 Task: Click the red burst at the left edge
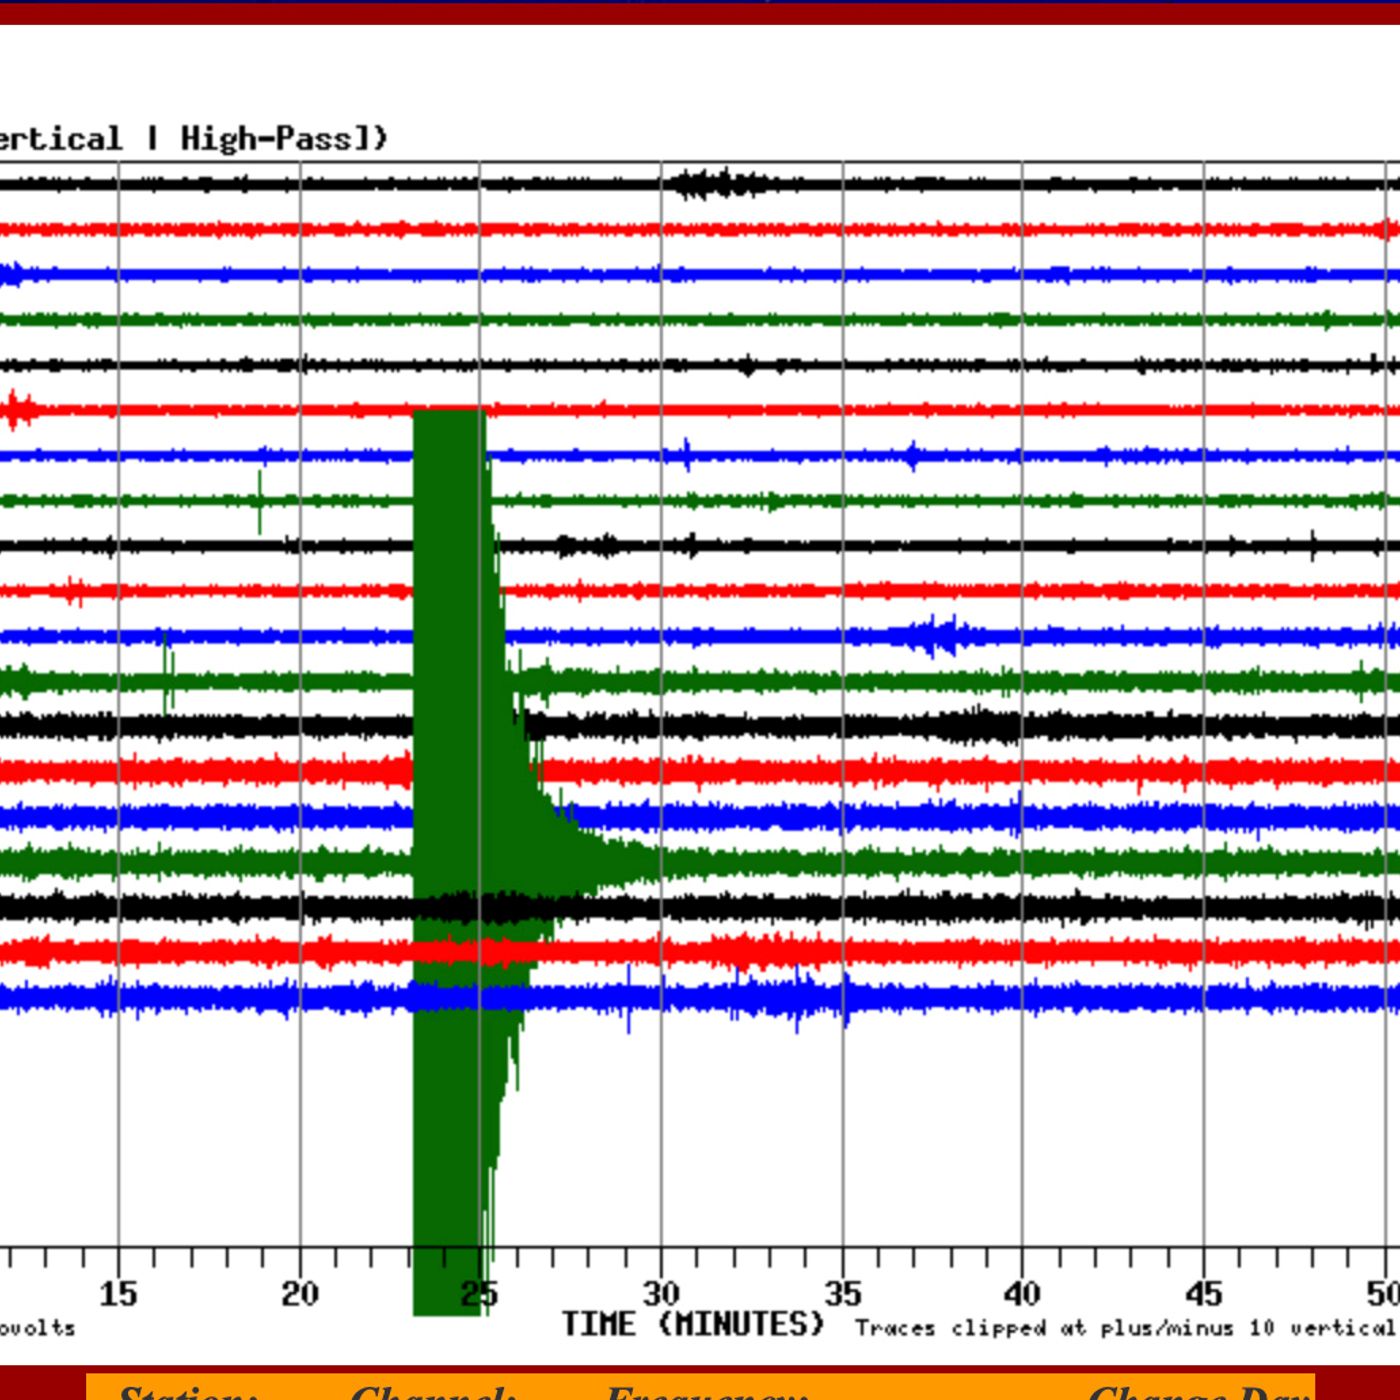click(17, 410)
